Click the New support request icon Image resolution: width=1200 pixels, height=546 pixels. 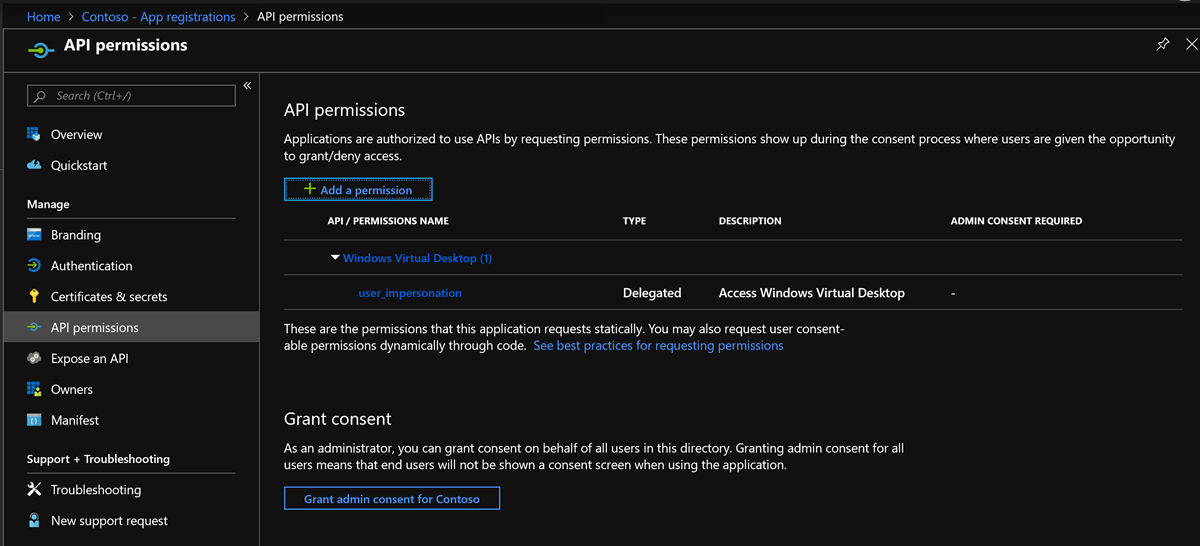(34, 521)
